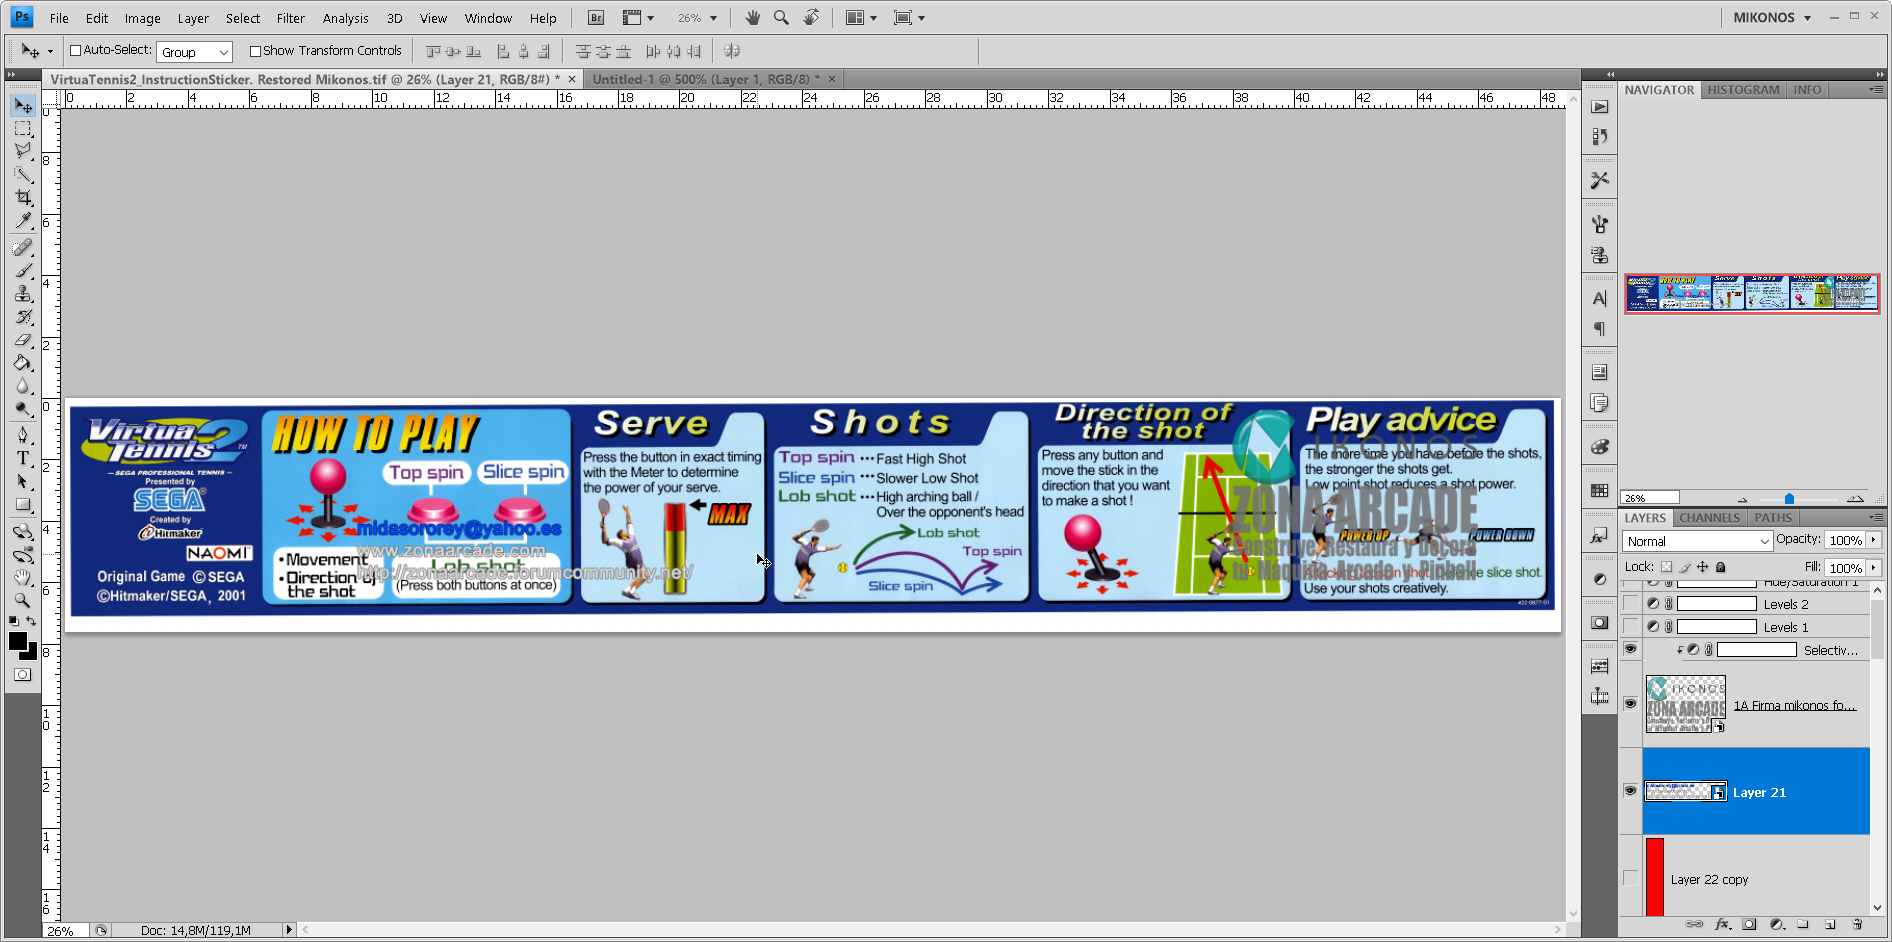
Task: Click the Delete layer button
Action: point(1858,923)
